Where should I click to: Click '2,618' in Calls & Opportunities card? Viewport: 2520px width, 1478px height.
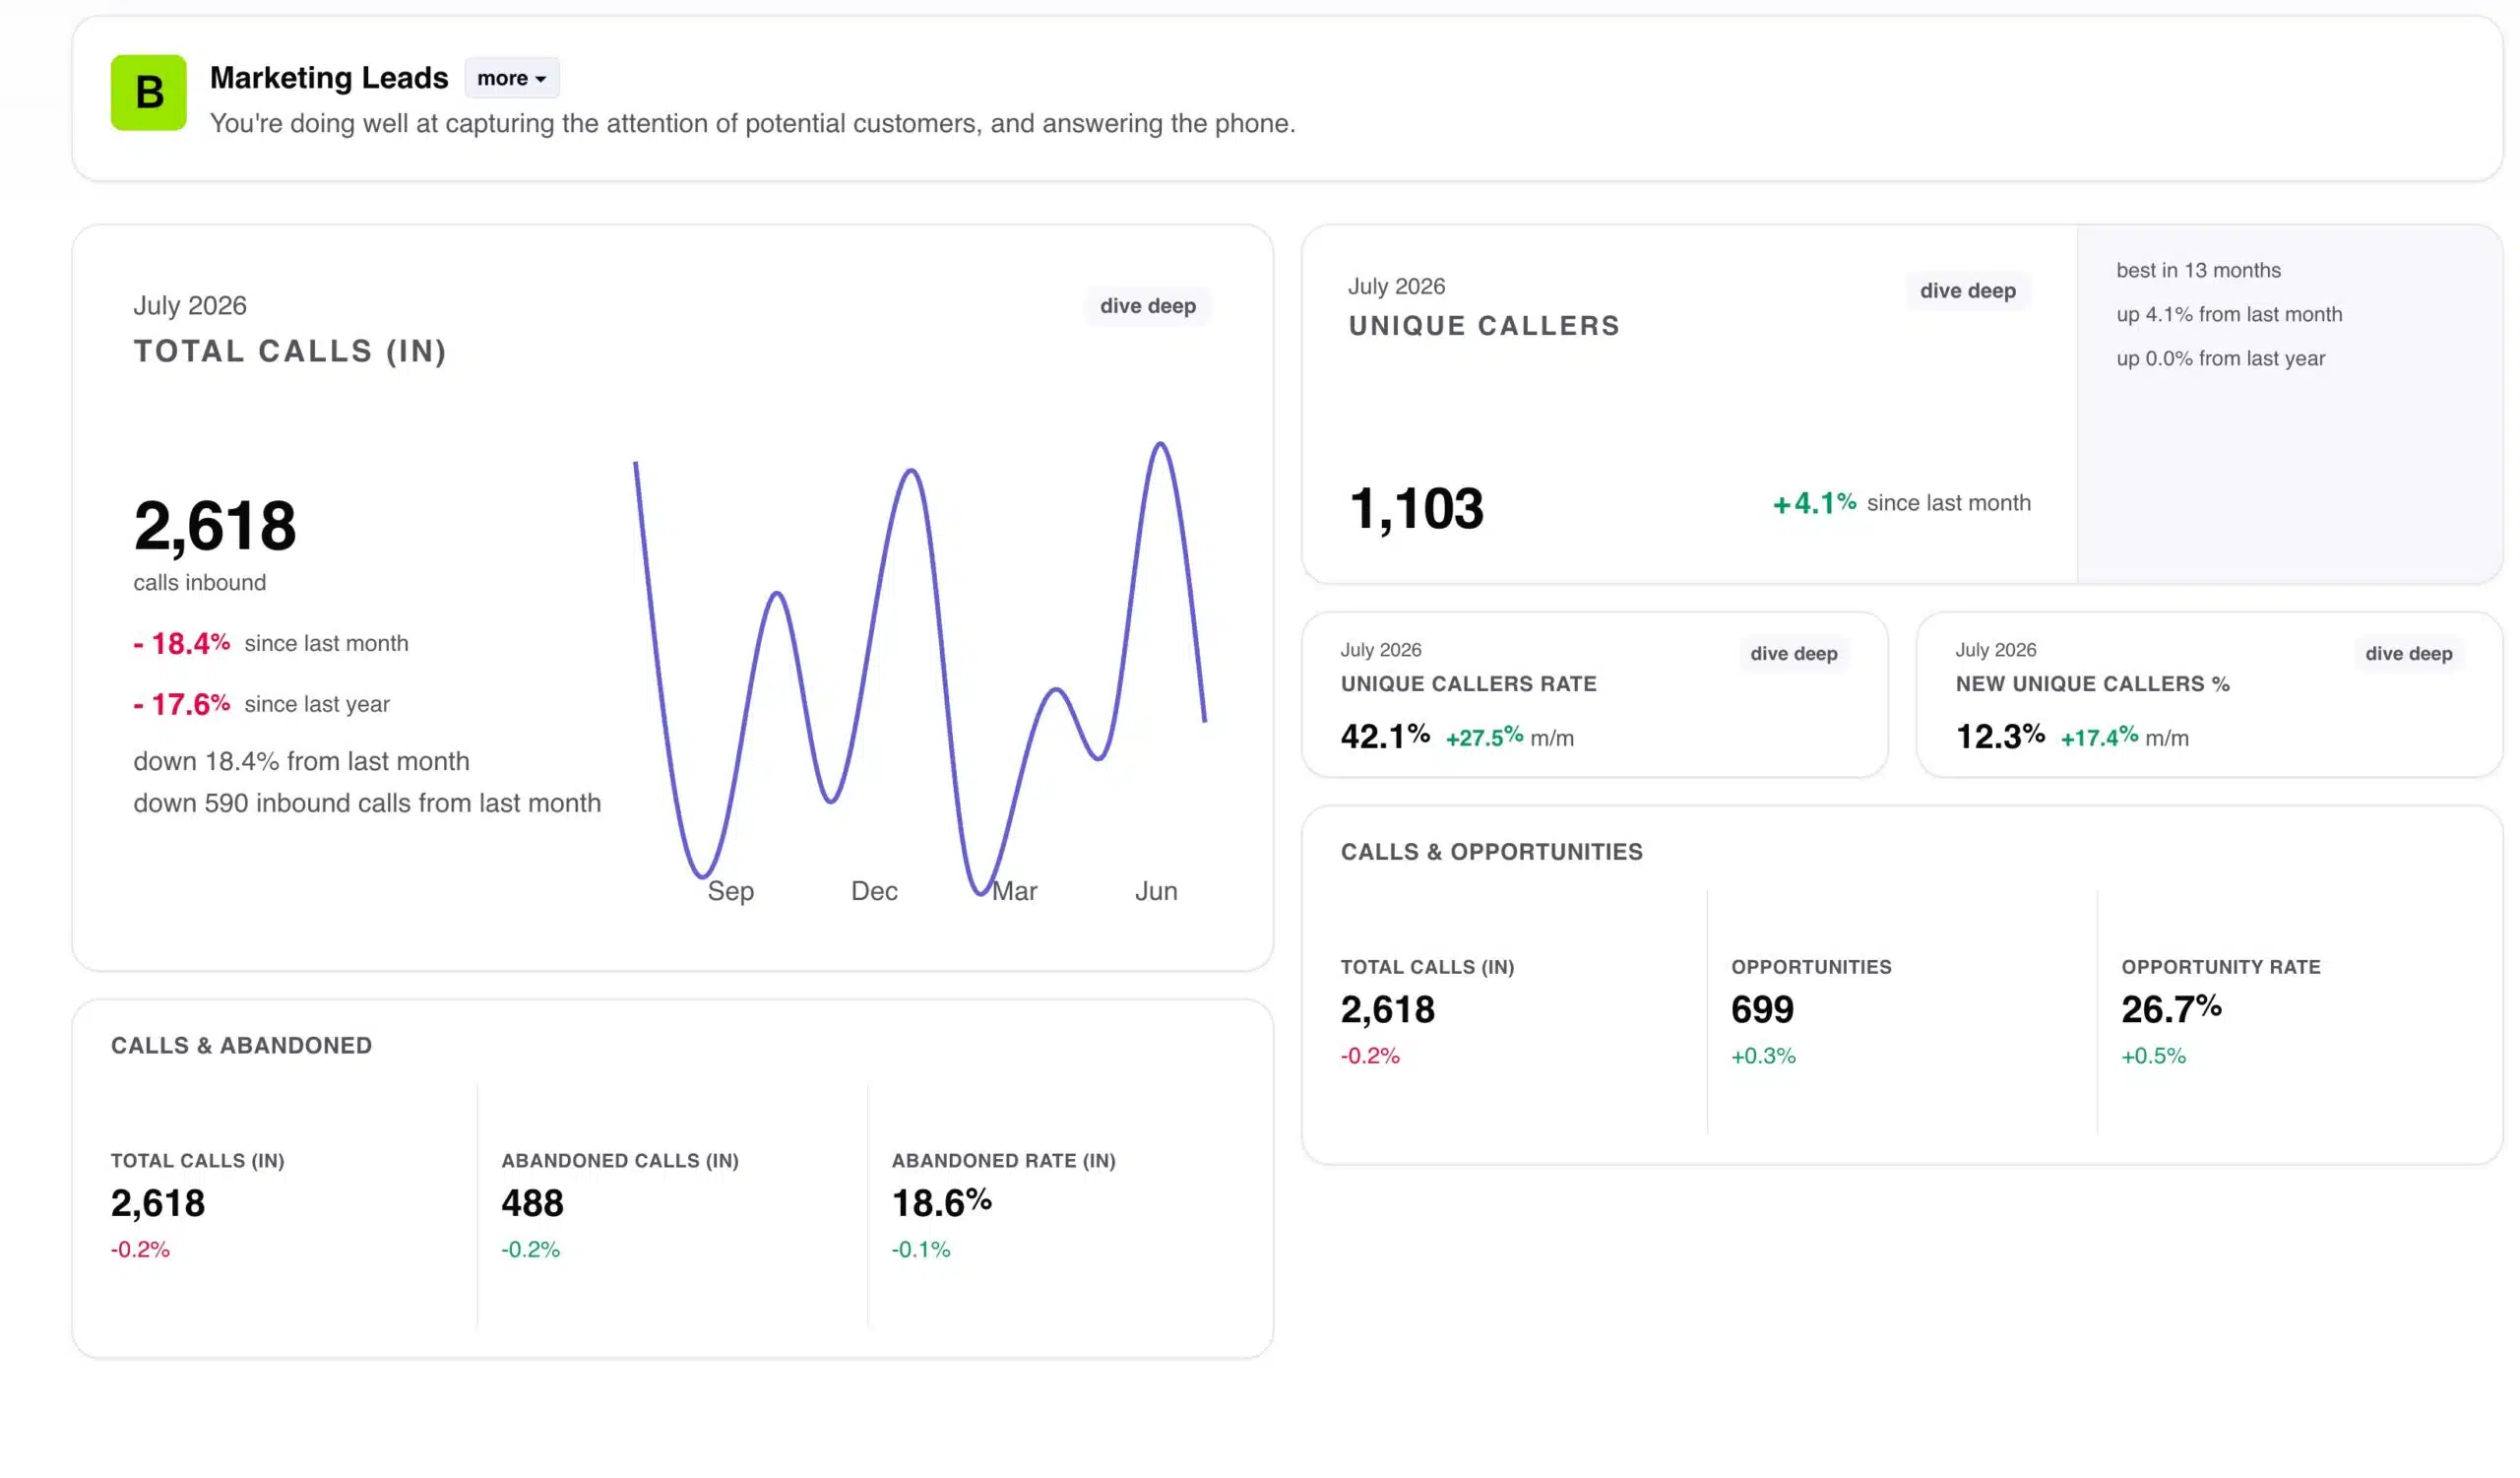1387,1010
